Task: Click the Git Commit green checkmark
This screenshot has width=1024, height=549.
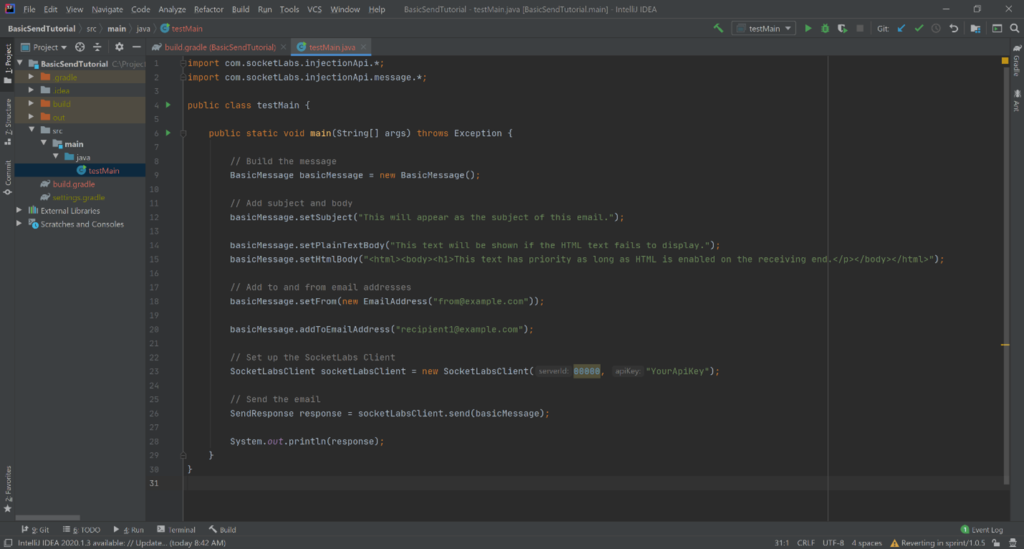Action: coord(919,29)
